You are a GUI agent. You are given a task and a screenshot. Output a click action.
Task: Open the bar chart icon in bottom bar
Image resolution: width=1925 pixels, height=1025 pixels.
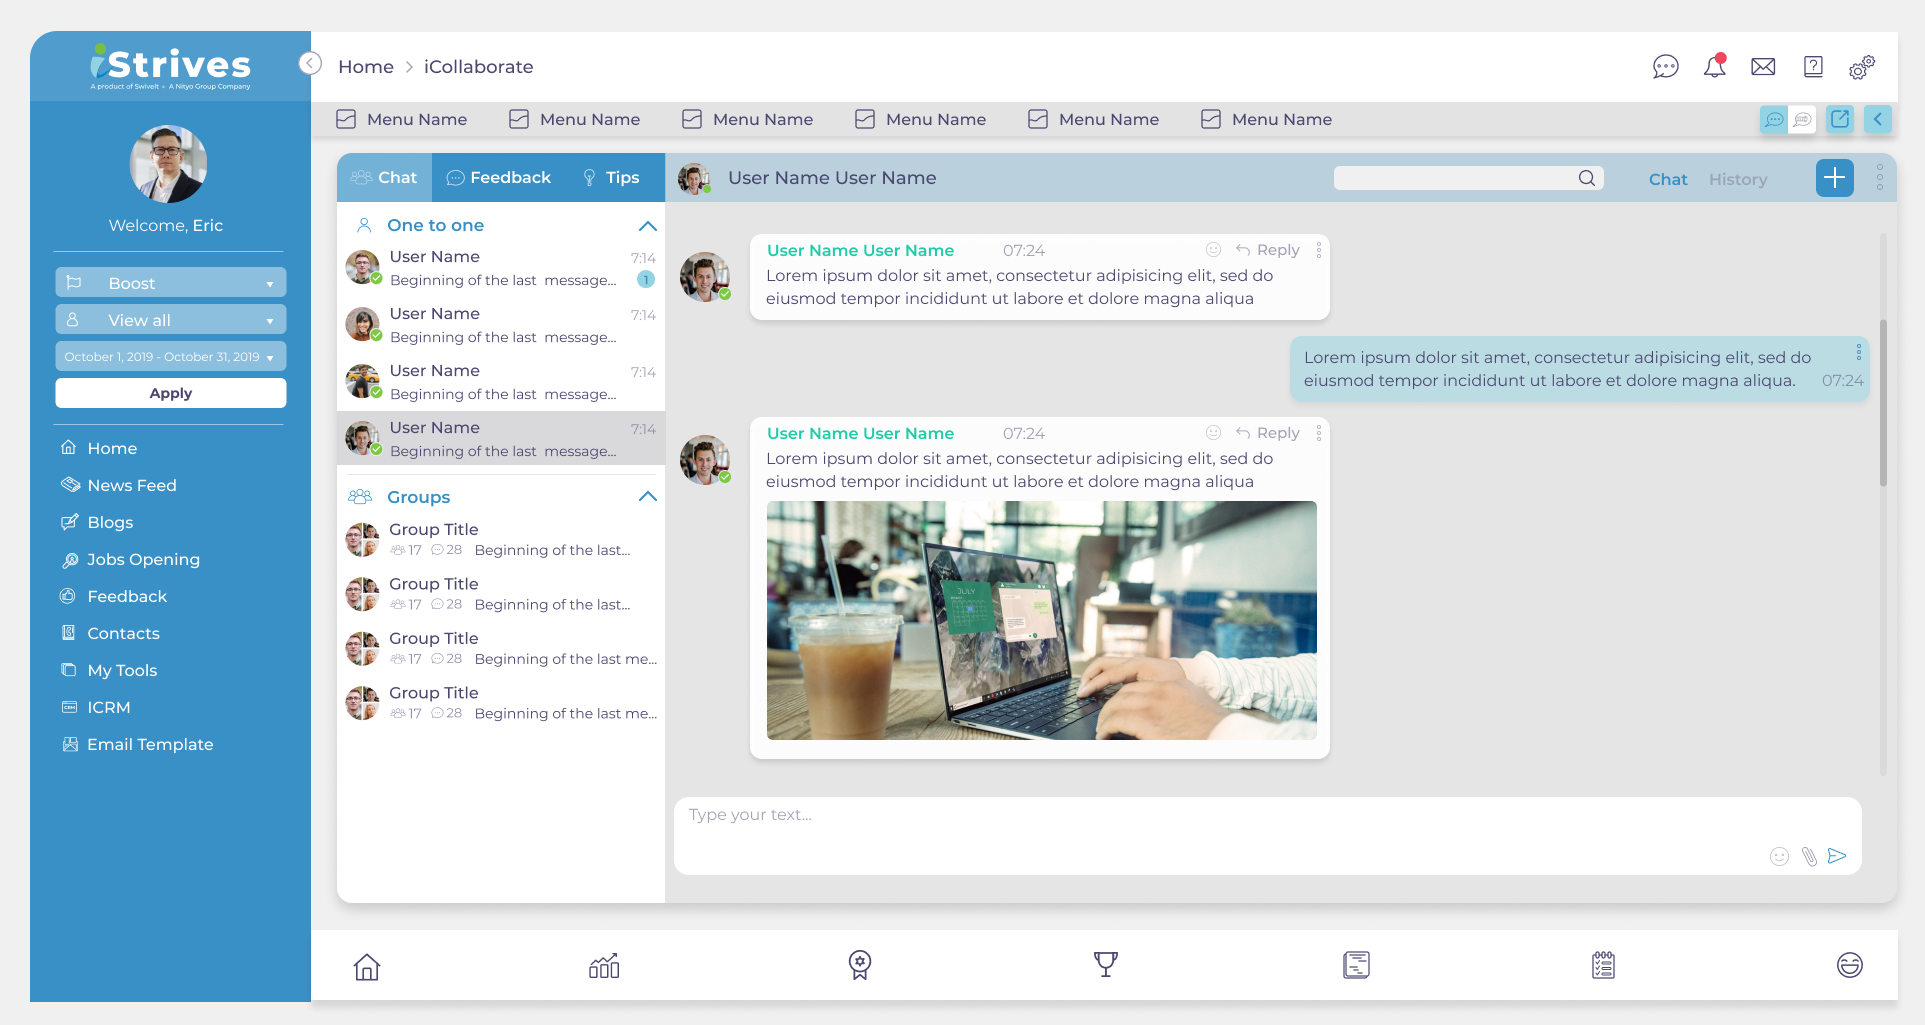tap(604, 965)
